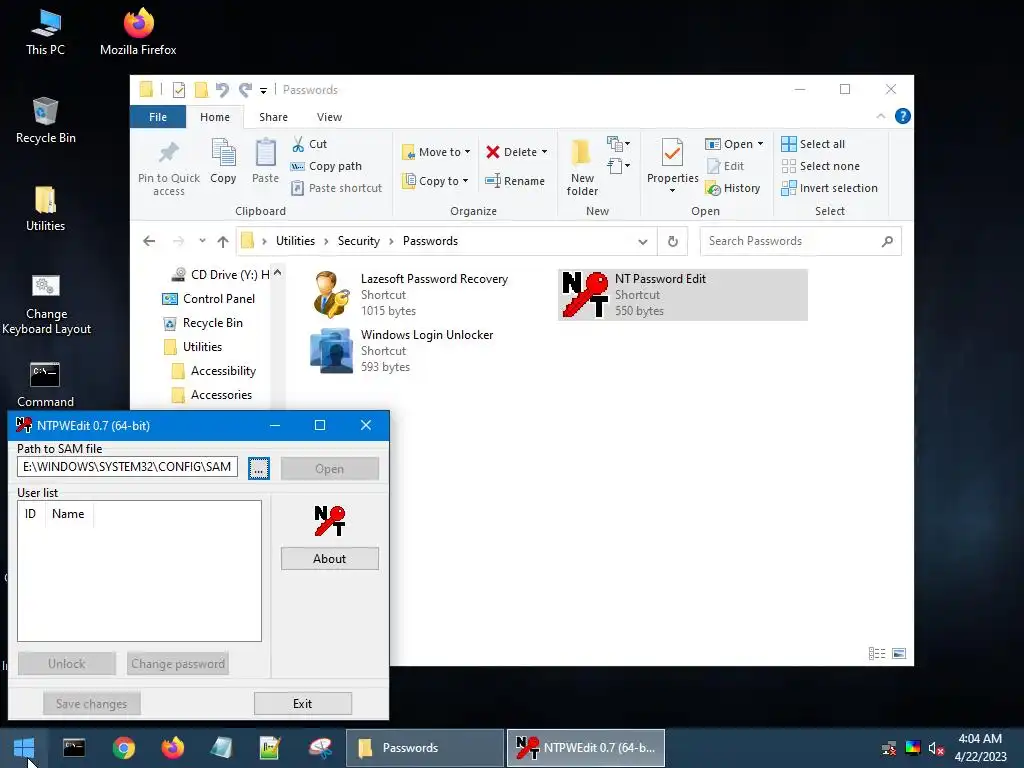Screen dimensions: 1024x768
Task: Open New item dropdown in ribbon
Action: pos(618,144)
